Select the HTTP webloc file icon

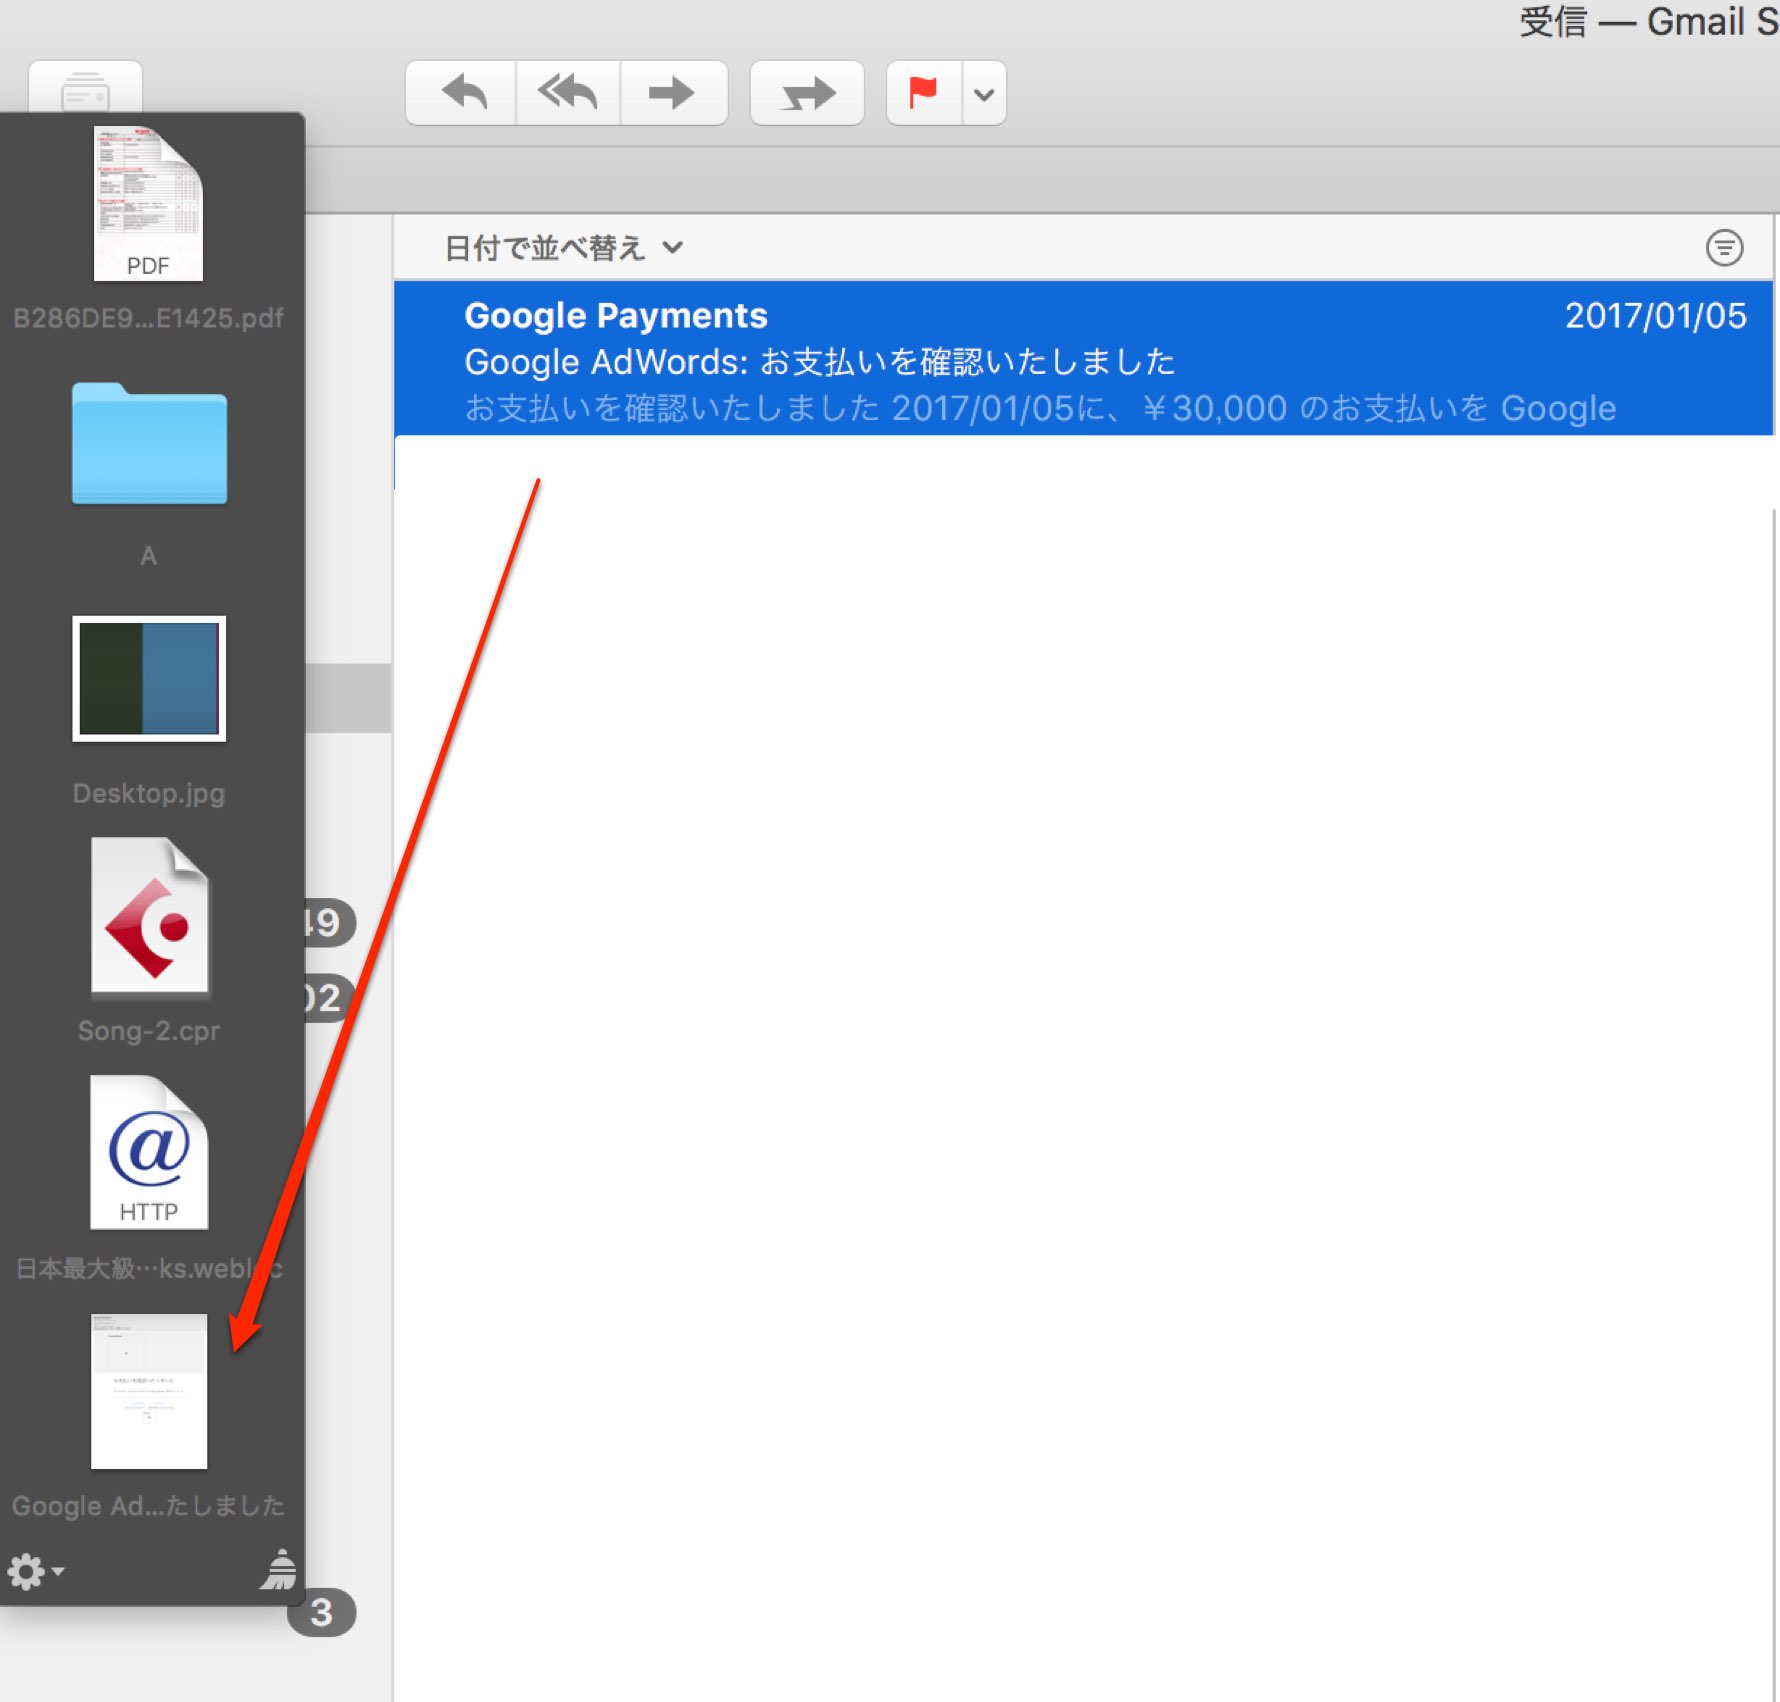click(149, 1152)
